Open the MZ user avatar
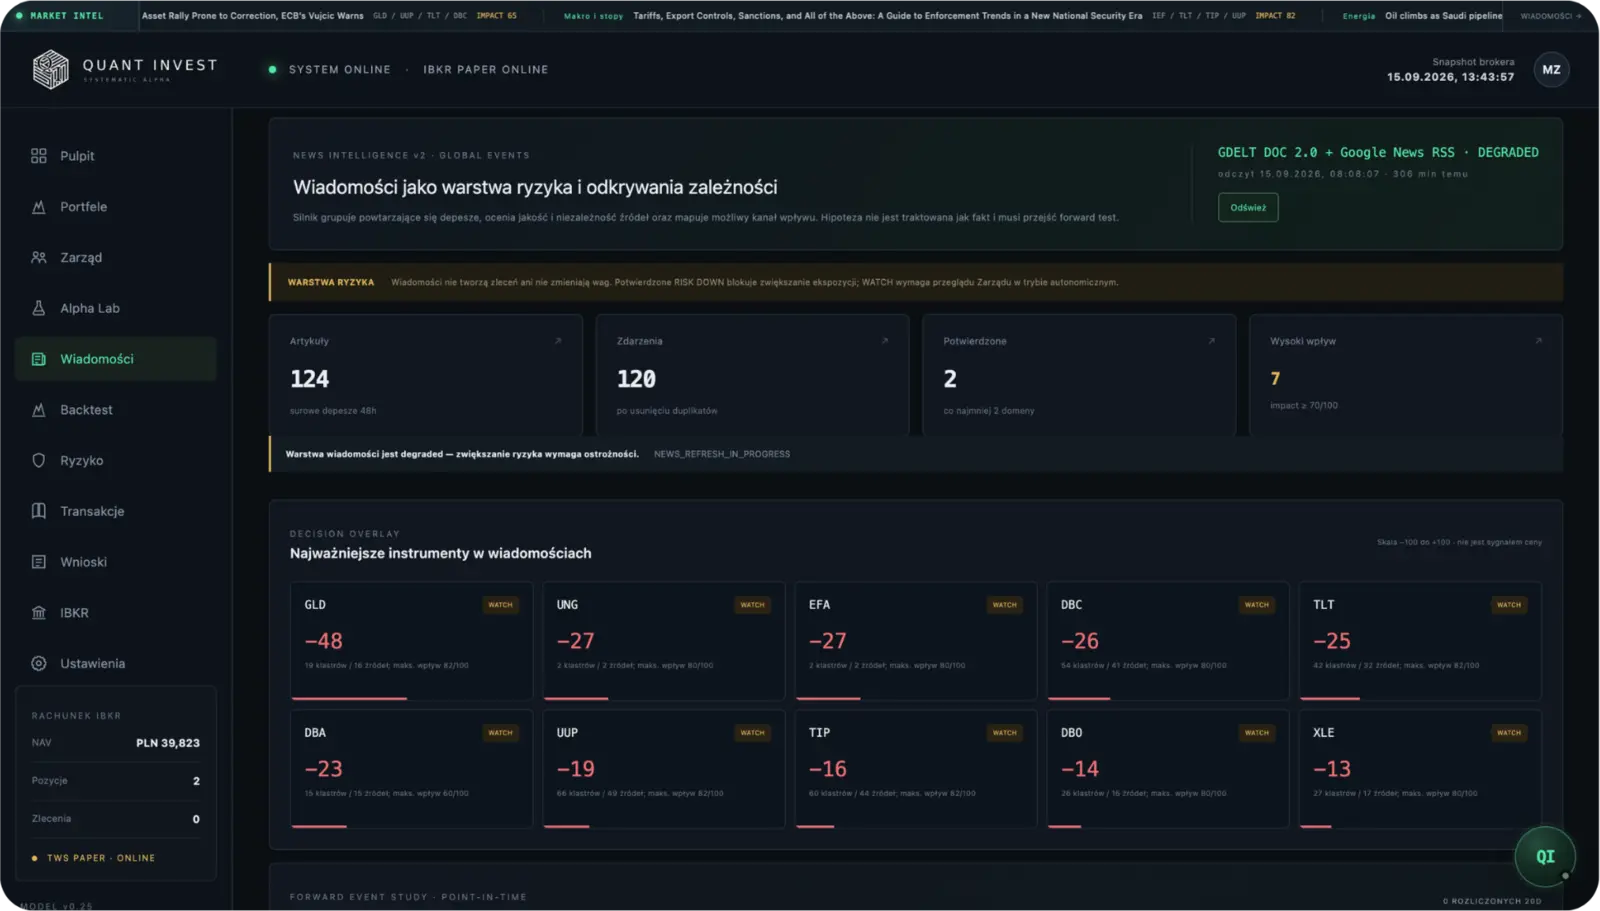The height and width of the screenshot is (911, 1600). click(1551, 70)
